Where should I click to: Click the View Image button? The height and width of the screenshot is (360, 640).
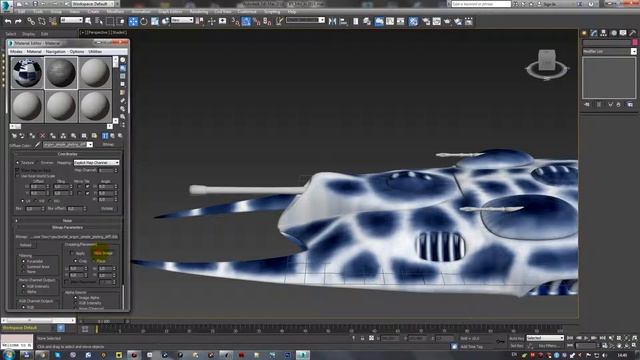(x=103, y=253)
